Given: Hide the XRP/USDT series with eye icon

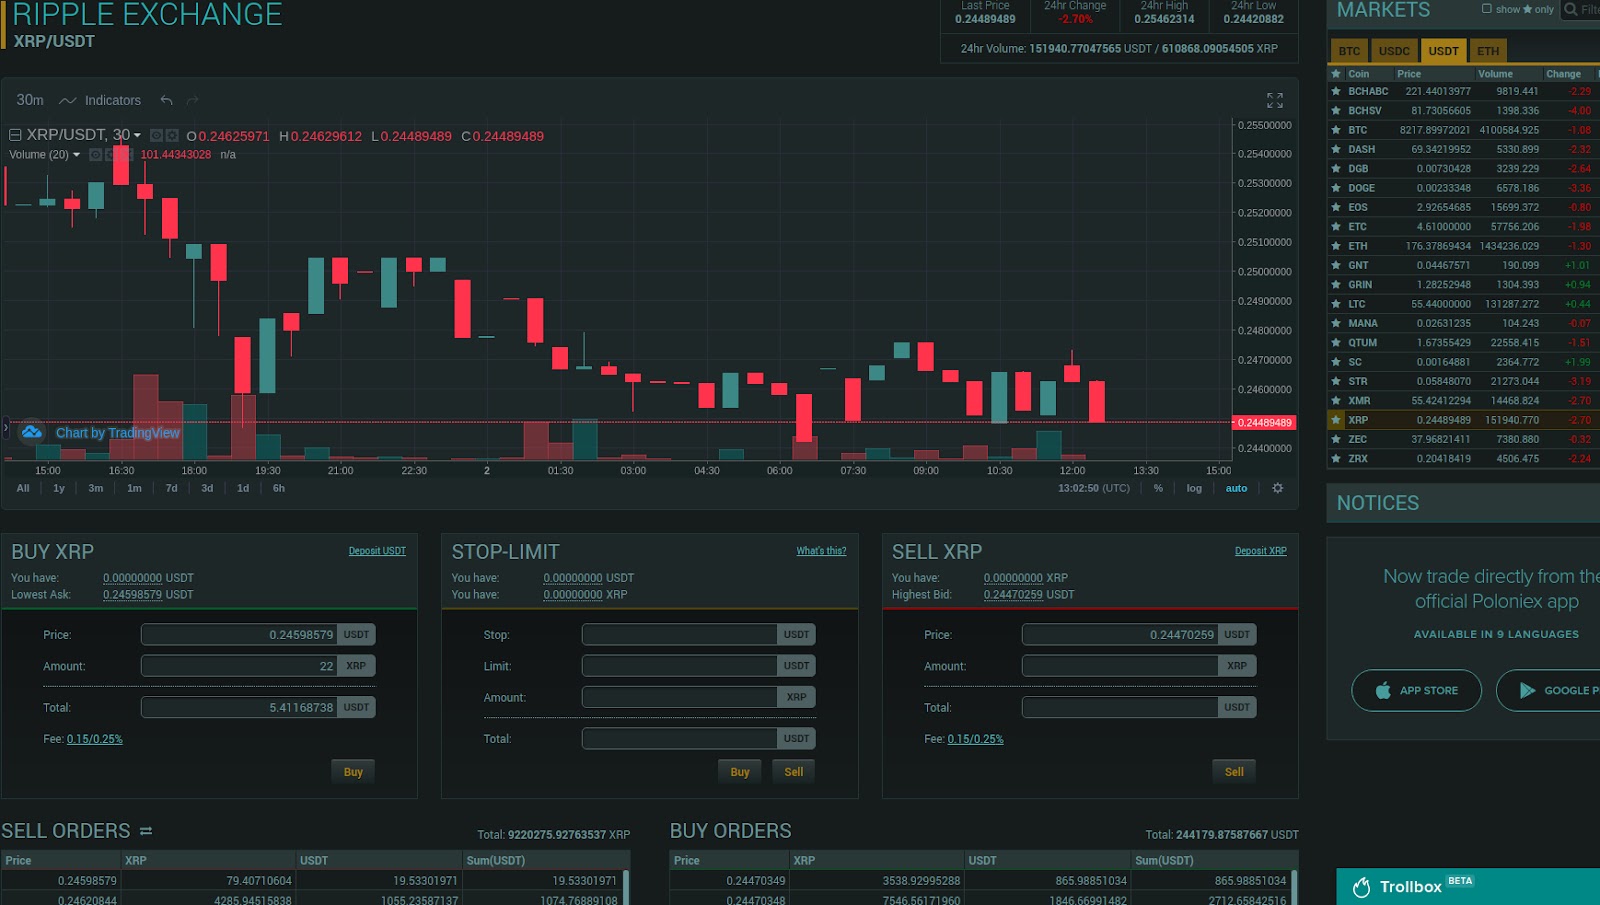Looking at the screenshot, I should 156,135.
